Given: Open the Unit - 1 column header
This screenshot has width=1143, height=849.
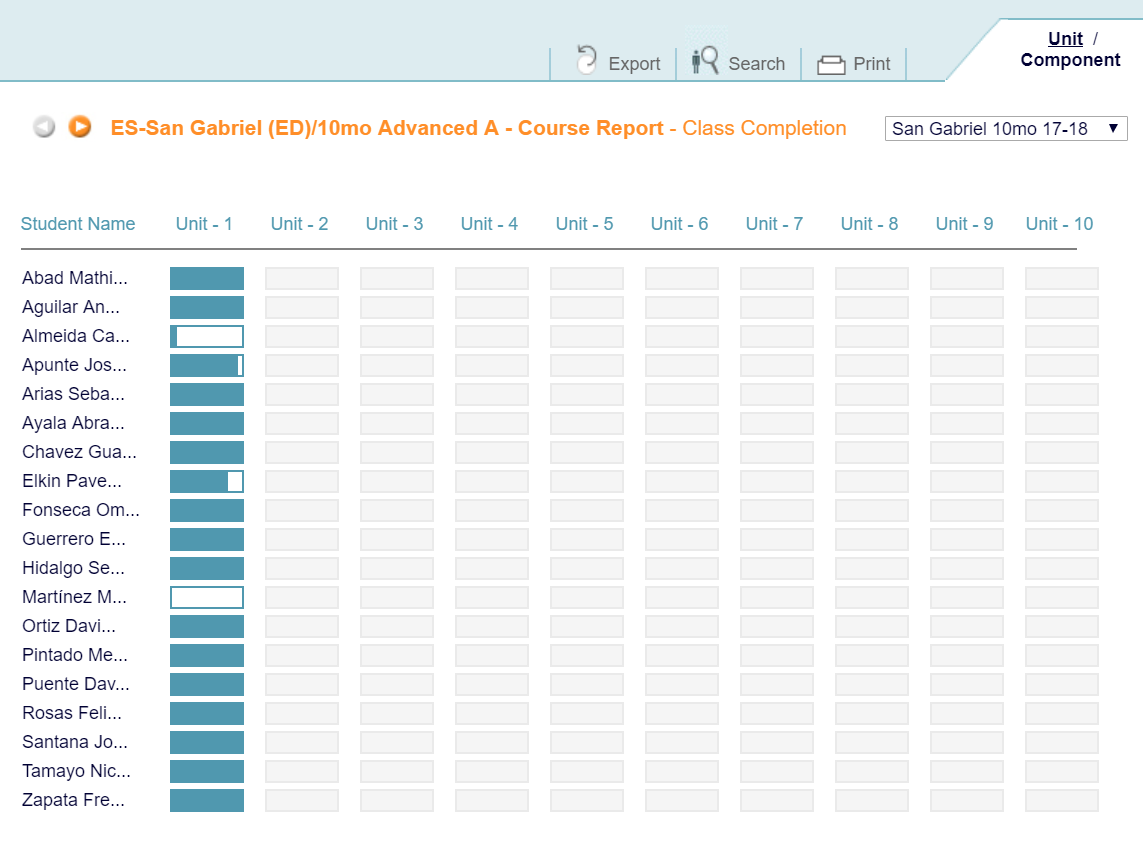Looking at the screenshot, I should [204, 224].
